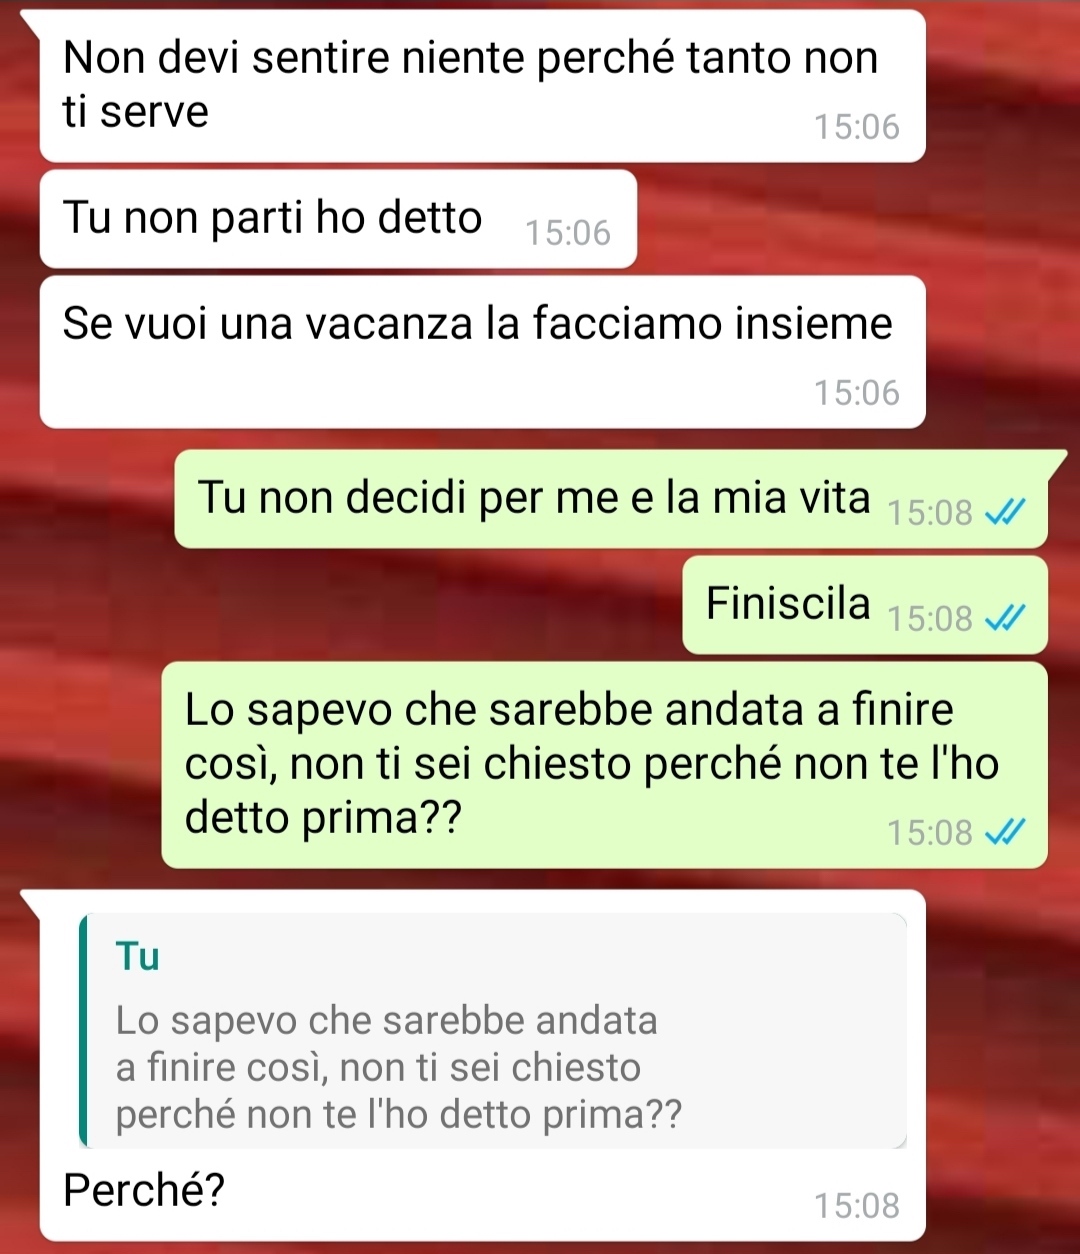Tap quoted text "perché non te l'ho detto prima??"
The image size is (1080, 1254).
(399, 1115)
